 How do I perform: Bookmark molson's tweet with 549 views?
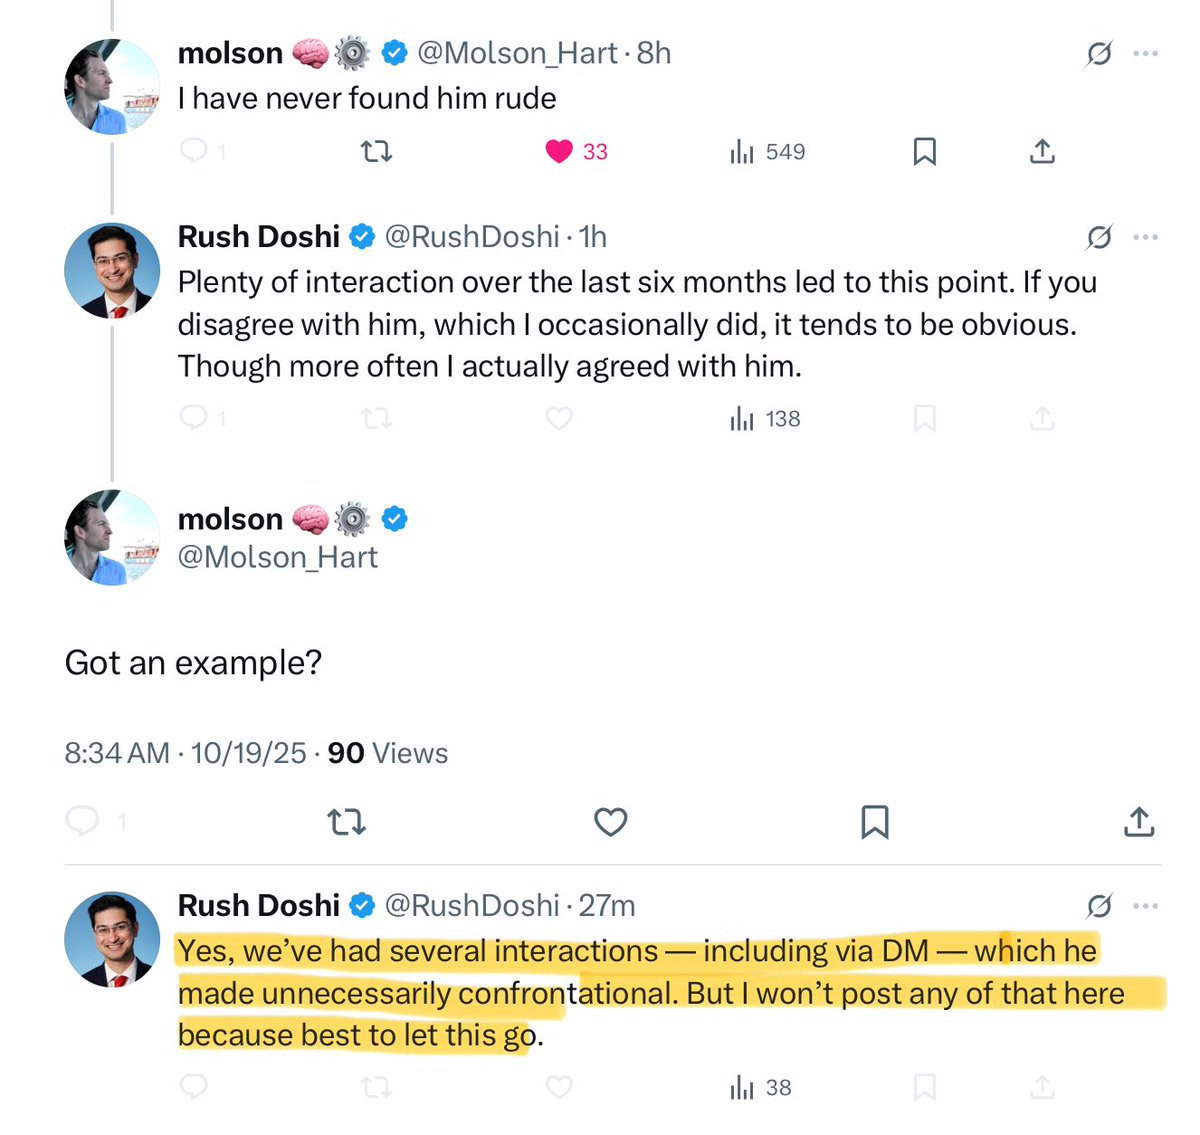point(925,151)
